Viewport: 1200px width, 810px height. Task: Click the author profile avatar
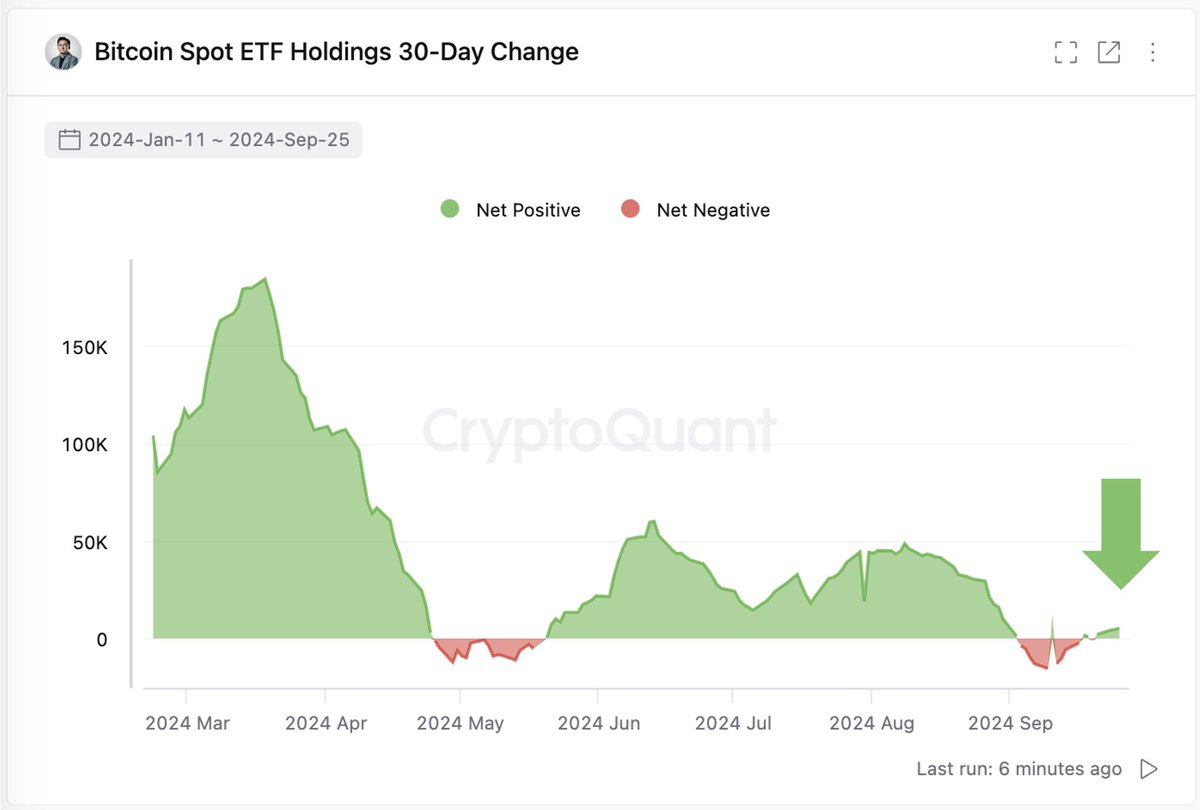(63, 52)
